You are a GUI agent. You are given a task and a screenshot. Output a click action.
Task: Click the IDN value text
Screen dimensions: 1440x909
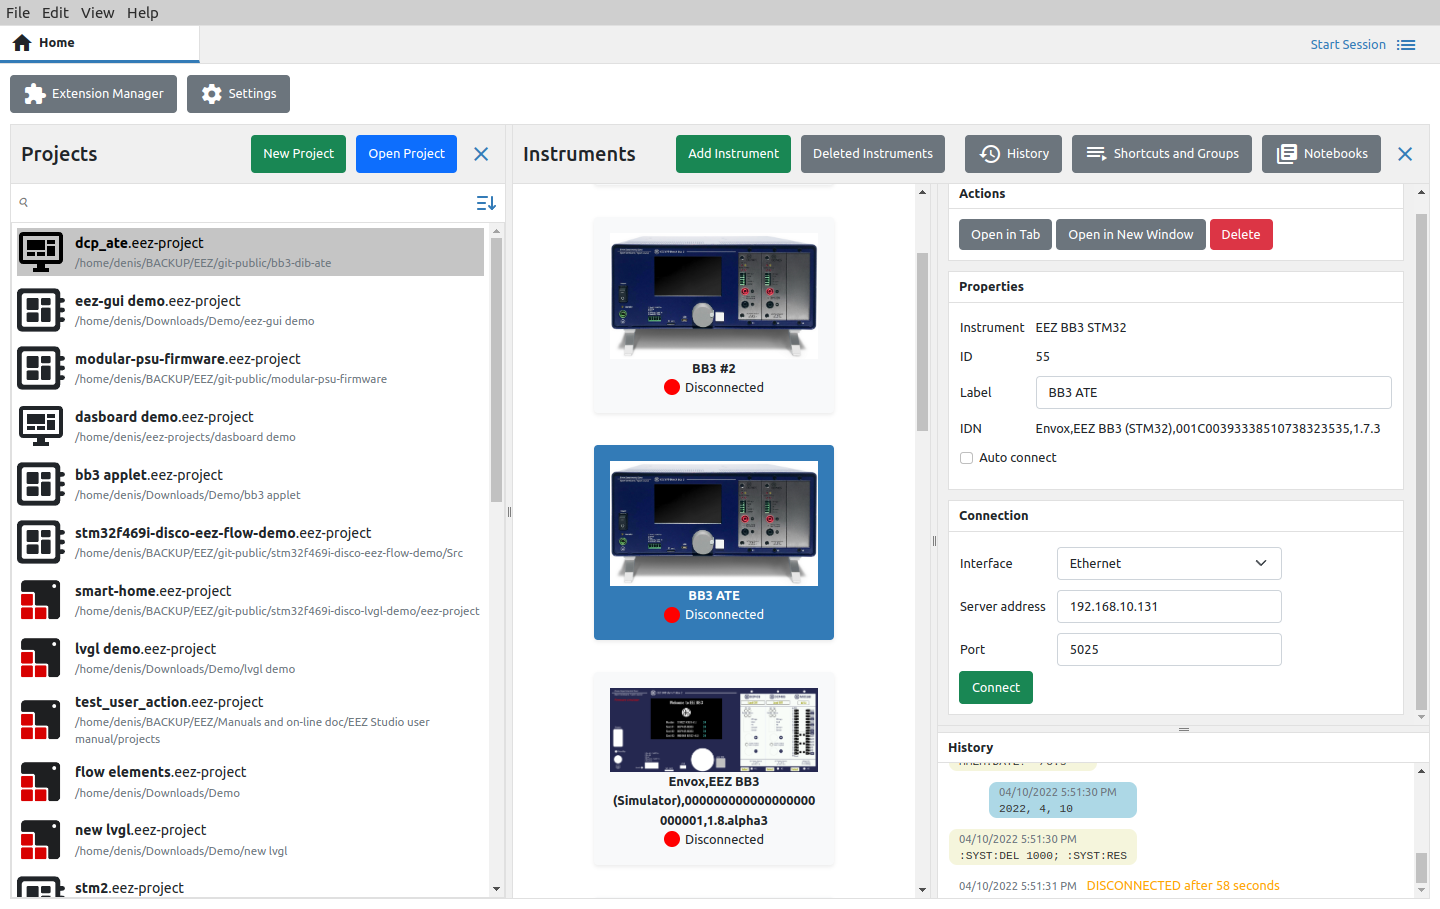pyautogui.click(x=1208, y=429)
